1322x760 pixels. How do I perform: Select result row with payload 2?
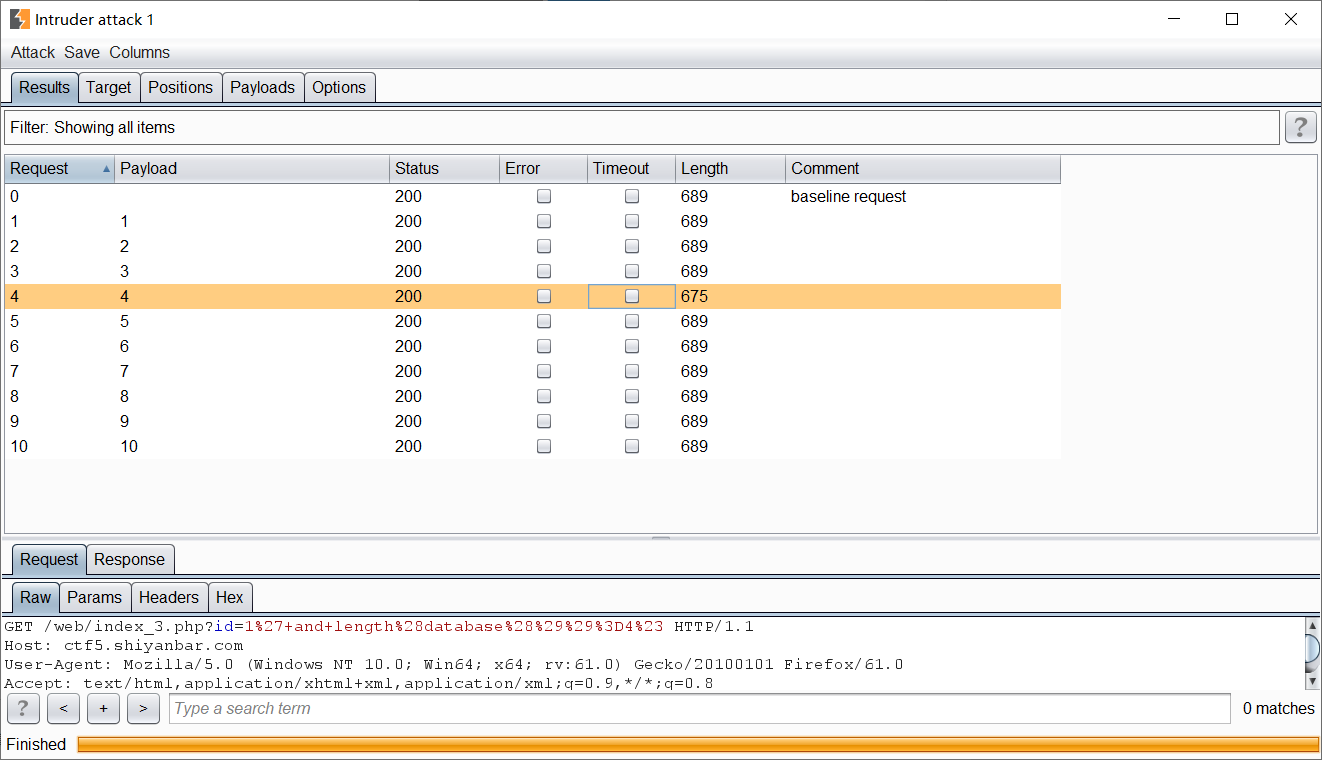[x=533, y=247]
